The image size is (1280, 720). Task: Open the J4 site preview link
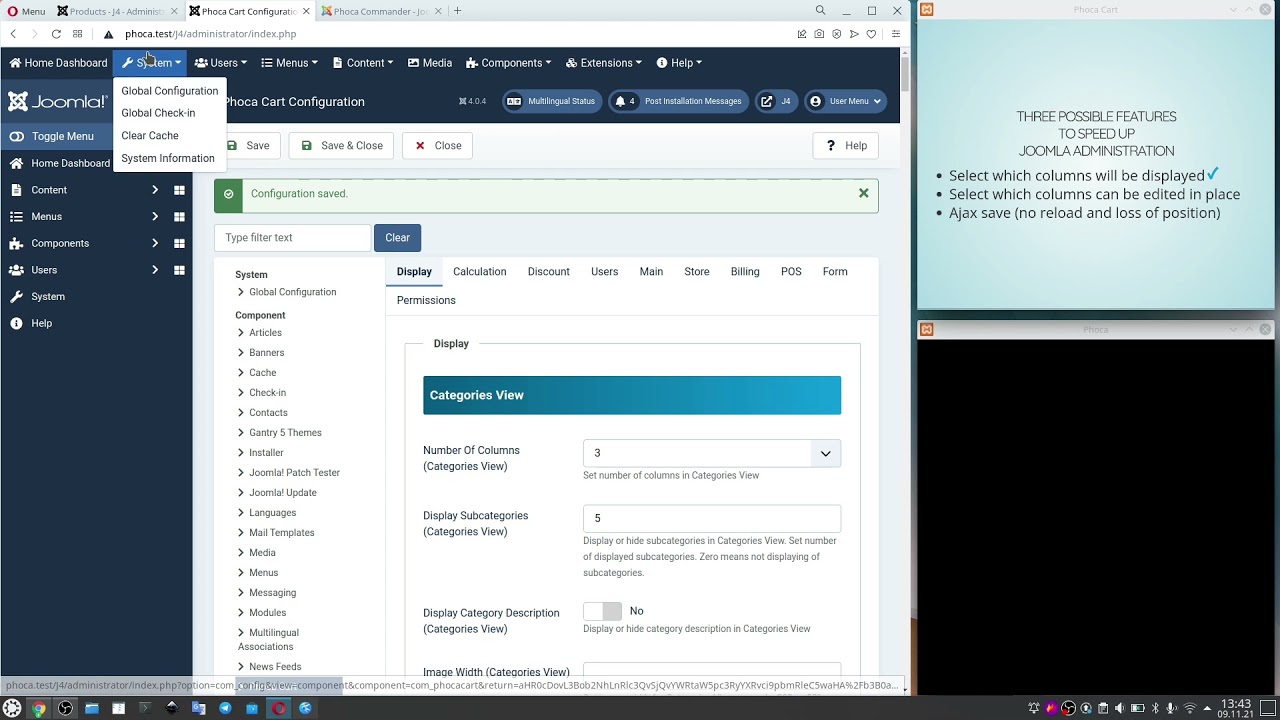click(775, 101)
